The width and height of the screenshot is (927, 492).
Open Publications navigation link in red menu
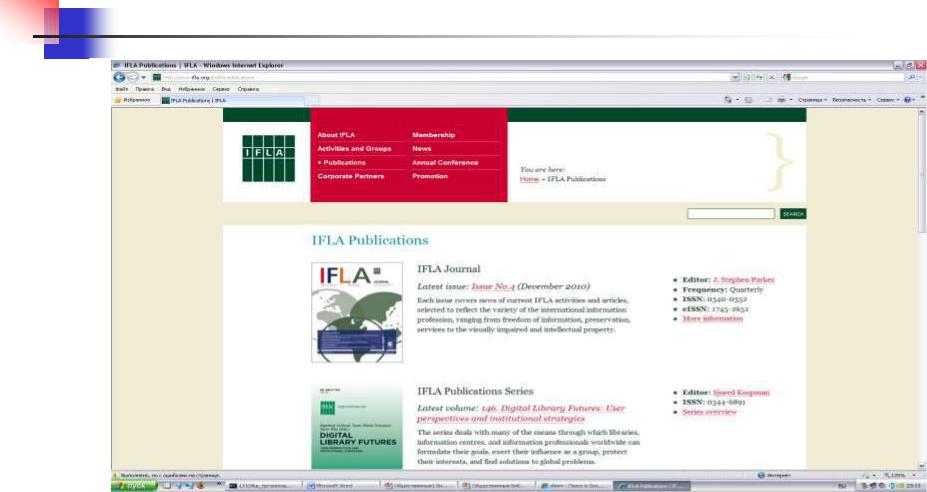pyautogui.click(x=344, y=162)
